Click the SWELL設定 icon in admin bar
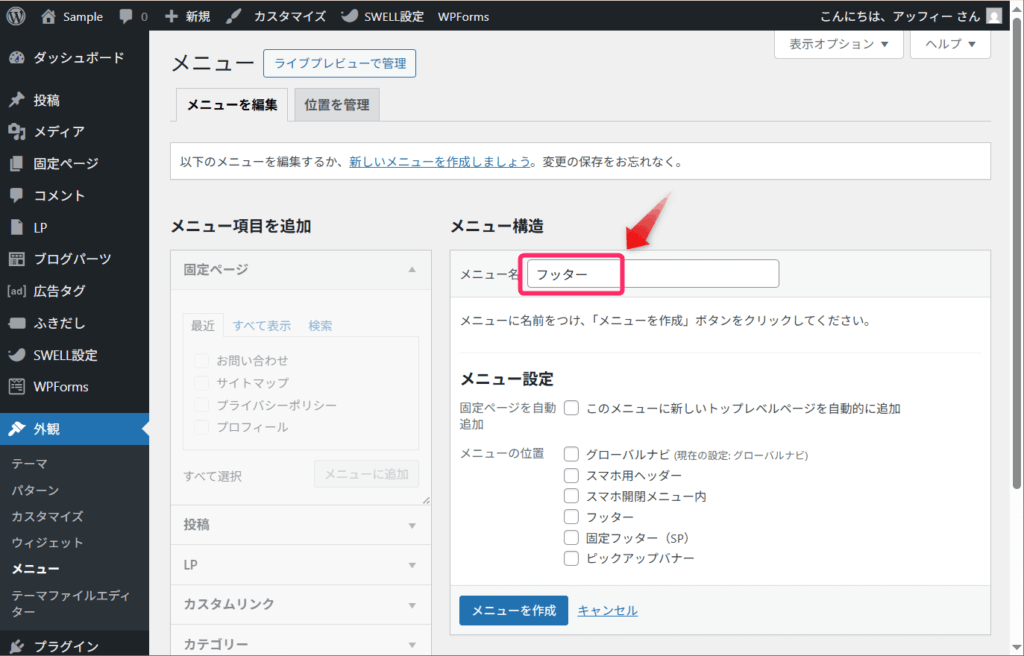 coord(349,16)
